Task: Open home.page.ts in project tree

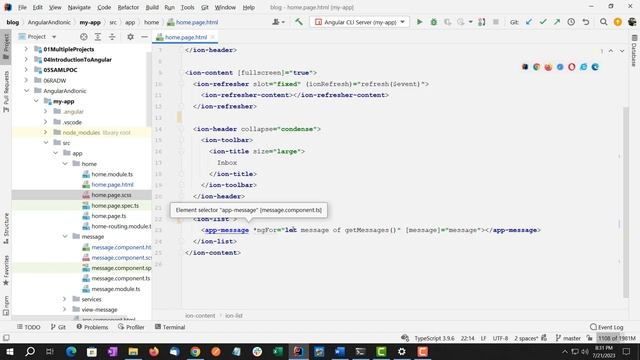Action: click(109, 216)
